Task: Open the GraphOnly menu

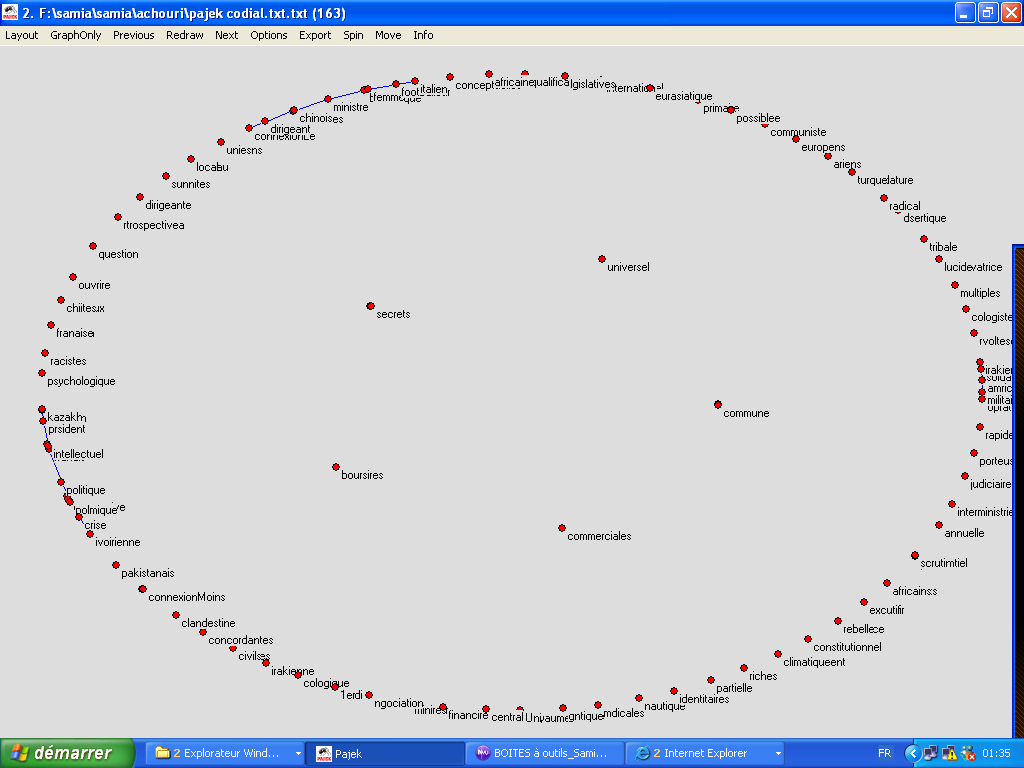Action: click(x=76, y=35)
